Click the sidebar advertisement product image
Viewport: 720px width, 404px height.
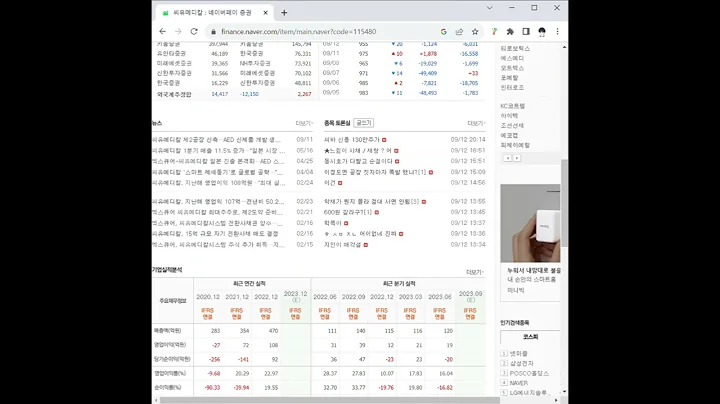pyautogui.click(x=530, y=223)
